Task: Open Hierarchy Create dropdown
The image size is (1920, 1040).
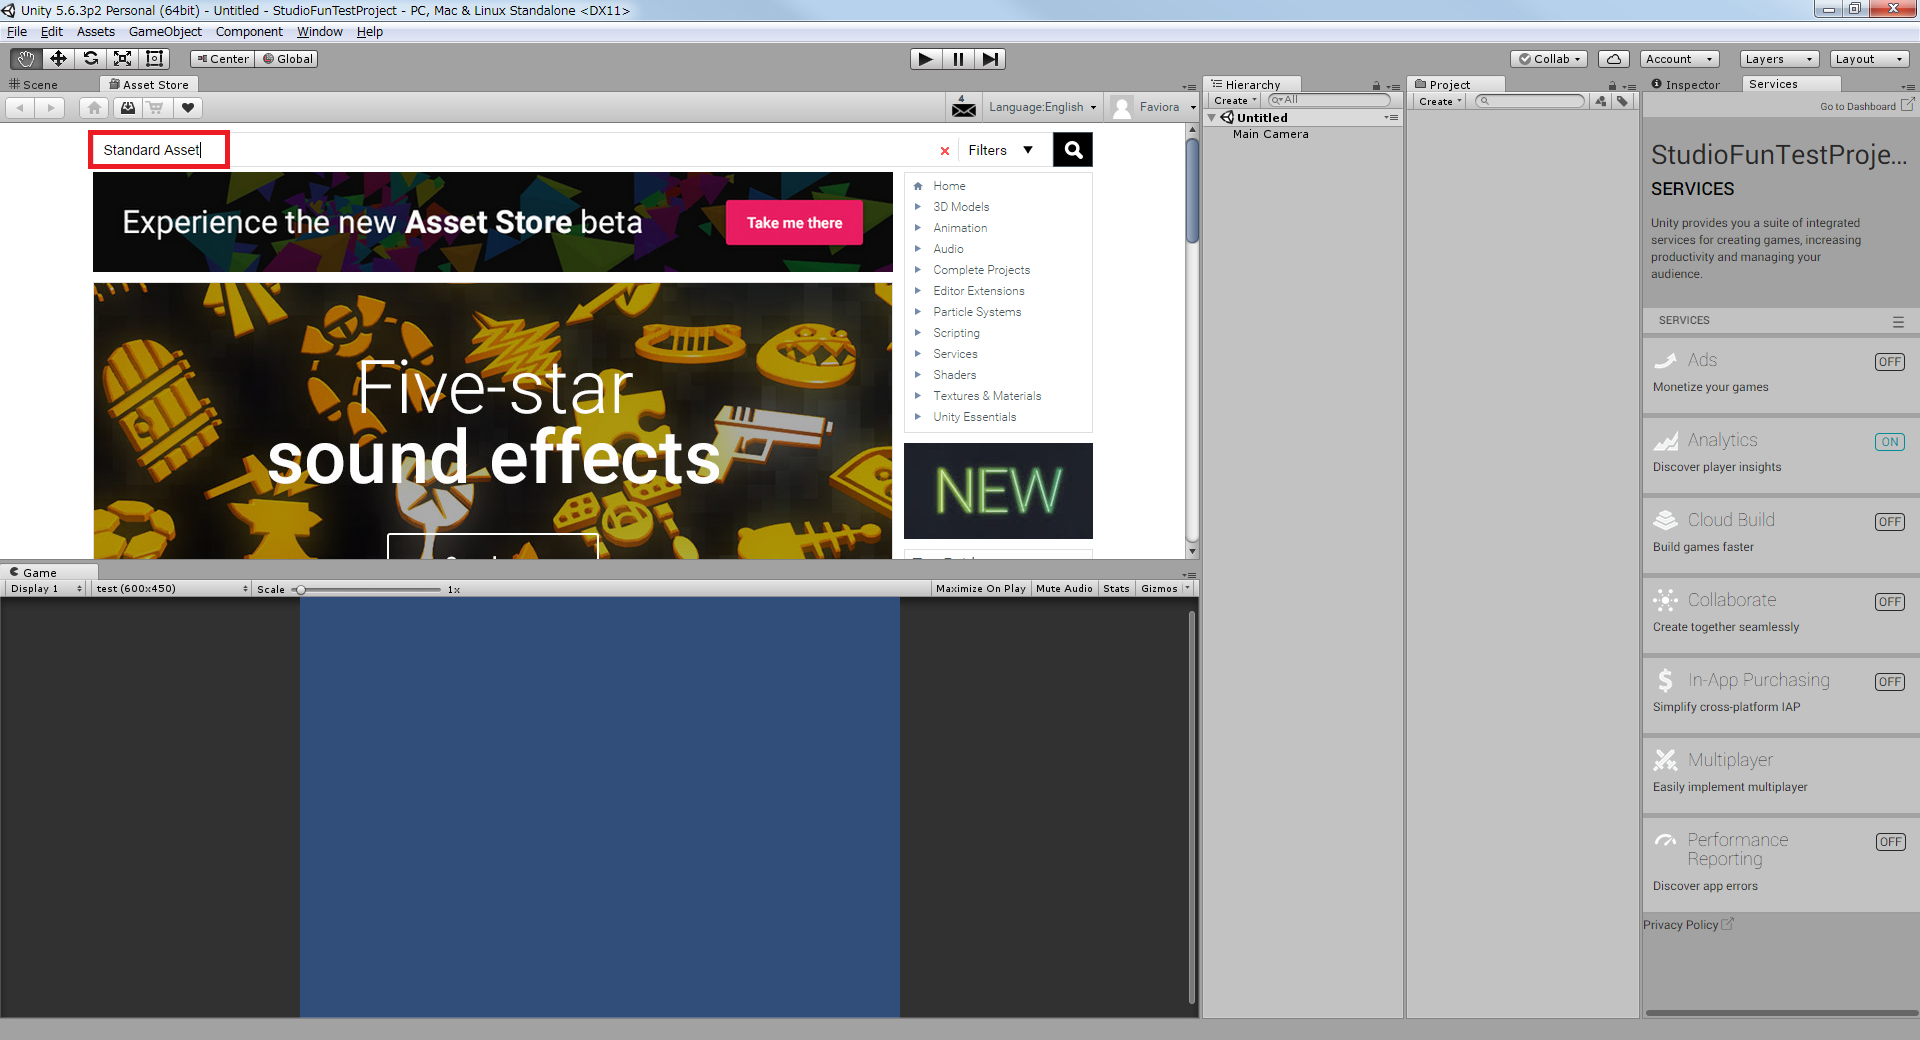Action: pyautogui.click(x=1235, y=101)
